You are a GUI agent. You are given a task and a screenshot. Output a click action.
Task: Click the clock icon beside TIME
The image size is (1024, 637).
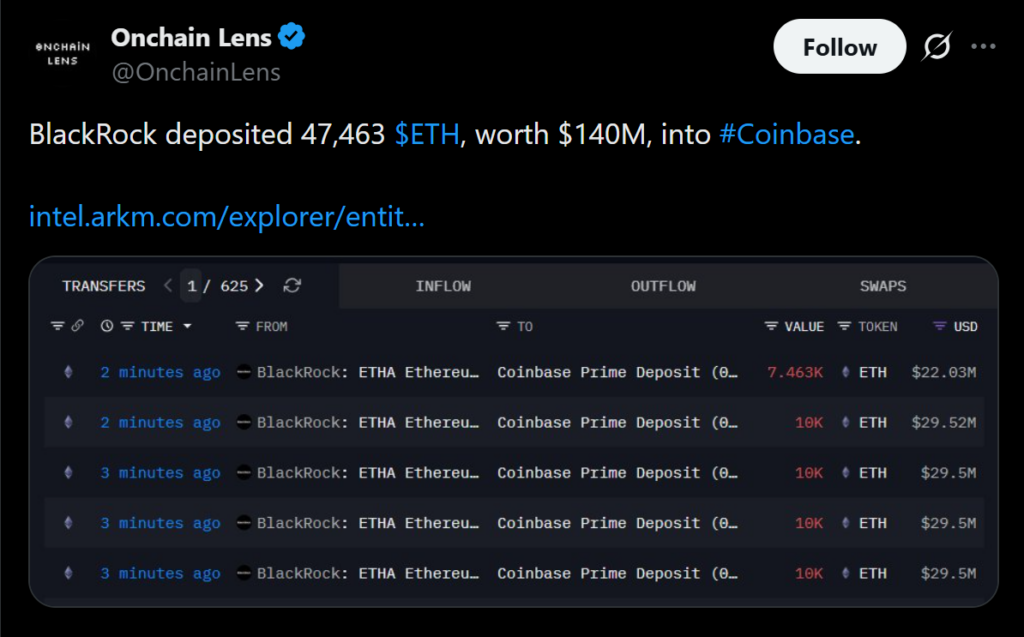(x=107, y=326)
